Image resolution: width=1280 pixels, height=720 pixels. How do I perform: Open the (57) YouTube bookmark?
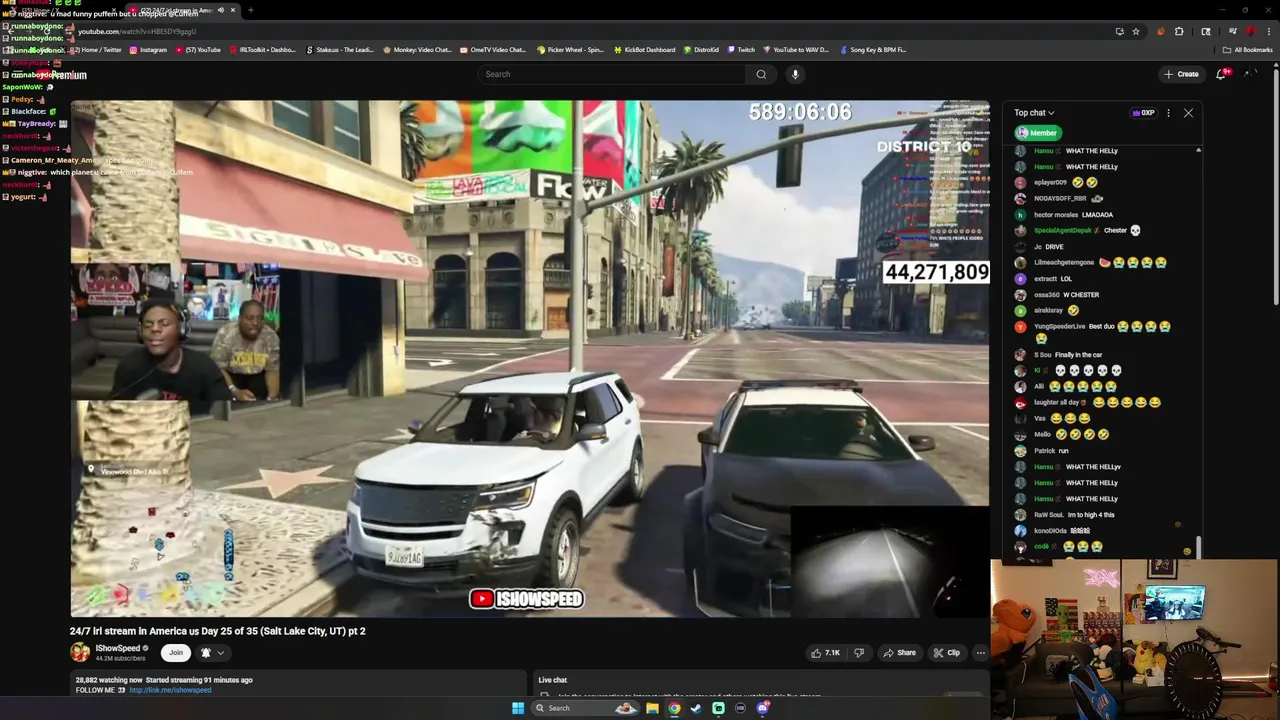pyautogui.click(x=198, y=50)
